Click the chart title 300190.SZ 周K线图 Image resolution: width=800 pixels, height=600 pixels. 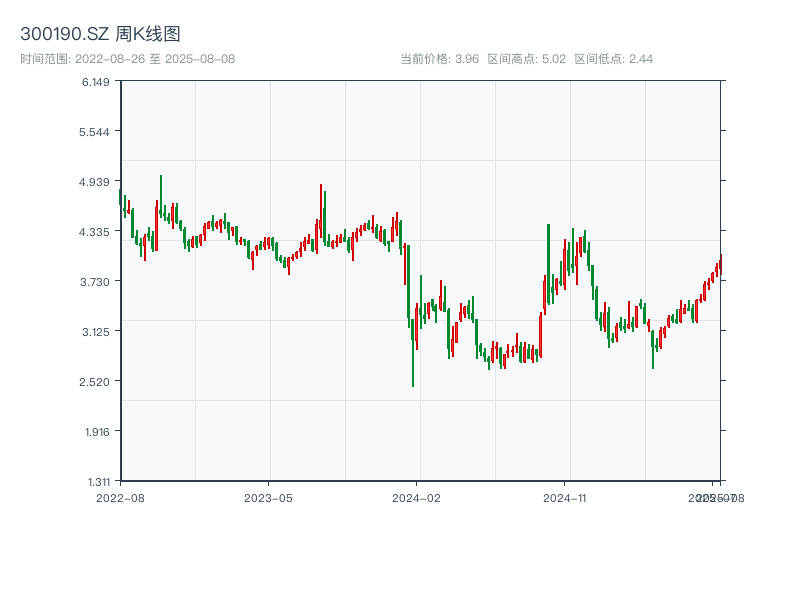pos(100,35)
